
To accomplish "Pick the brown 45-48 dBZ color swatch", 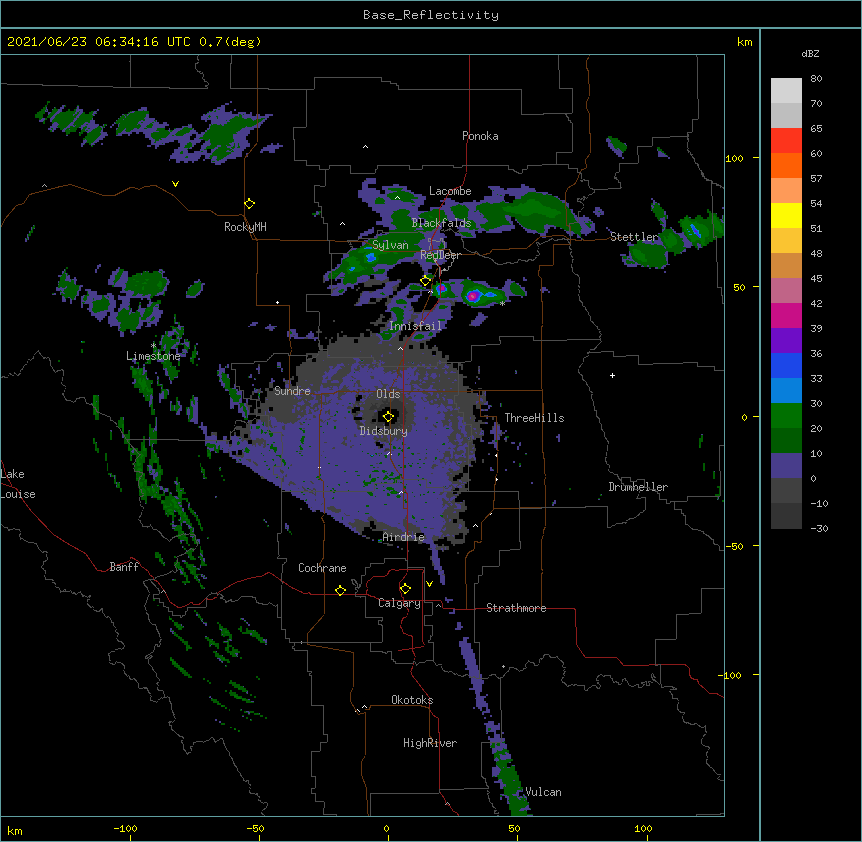I will [786, 265].
